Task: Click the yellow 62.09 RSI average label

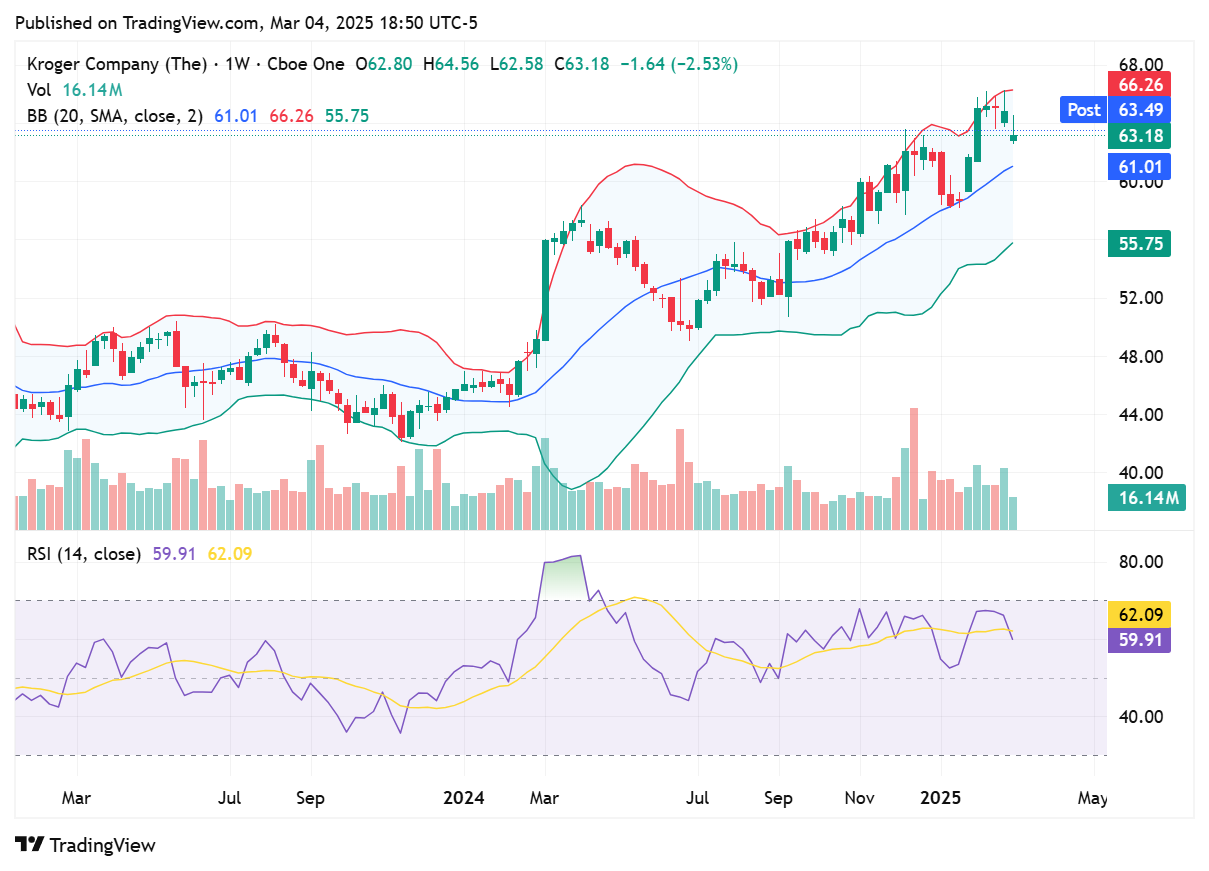Action: pos(1138,613)
